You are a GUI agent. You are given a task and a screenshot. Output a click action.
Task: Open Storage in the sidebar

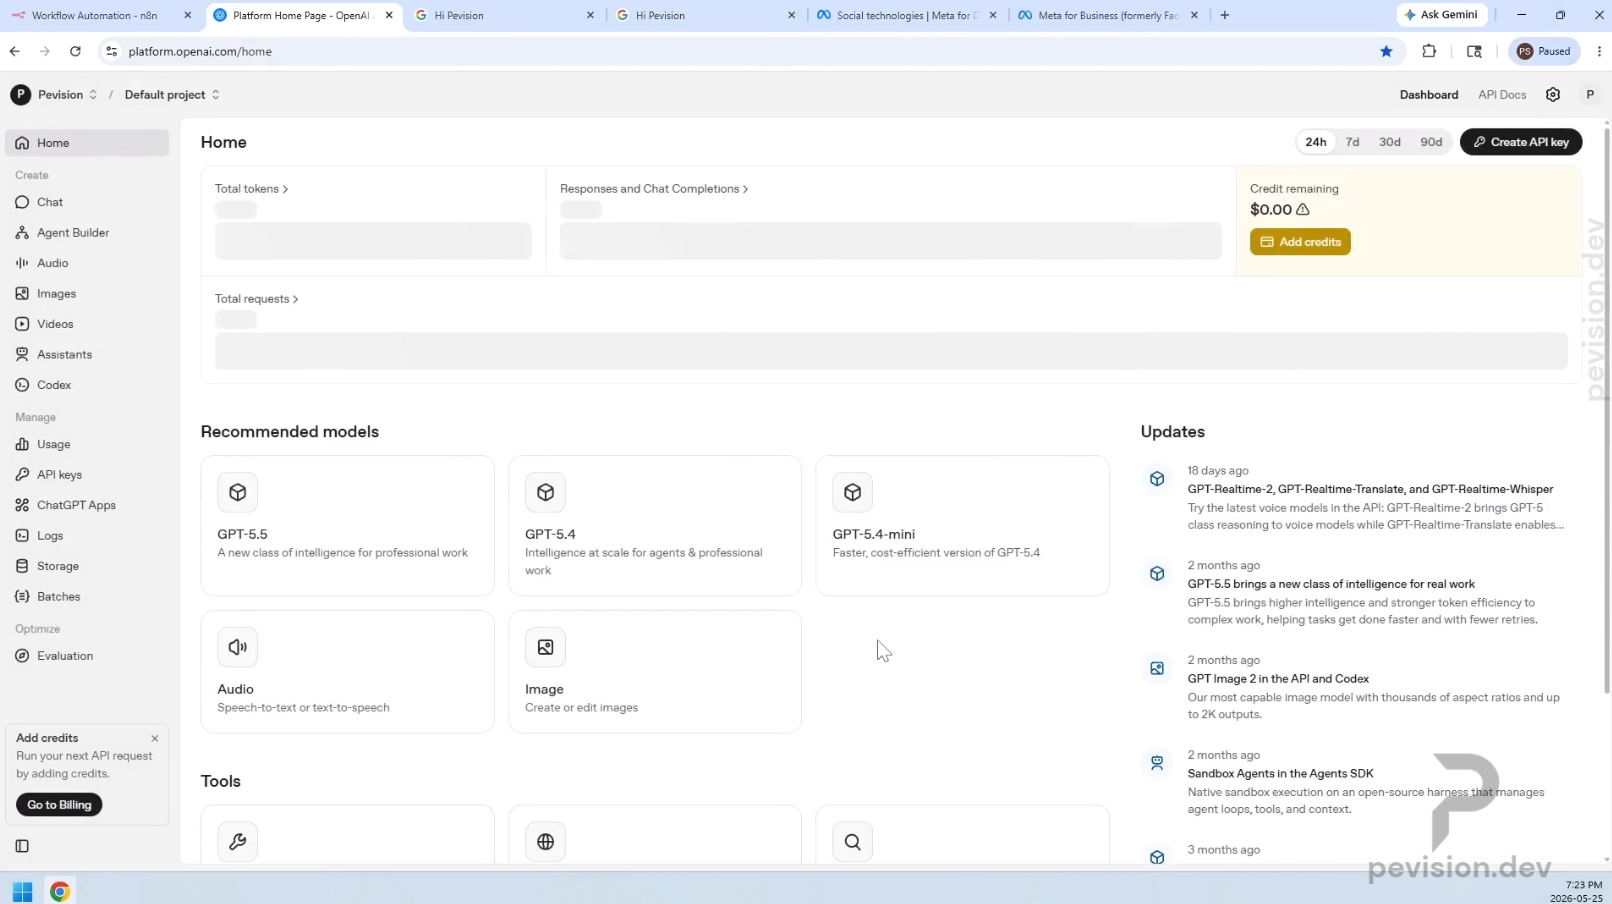point(87,566)
